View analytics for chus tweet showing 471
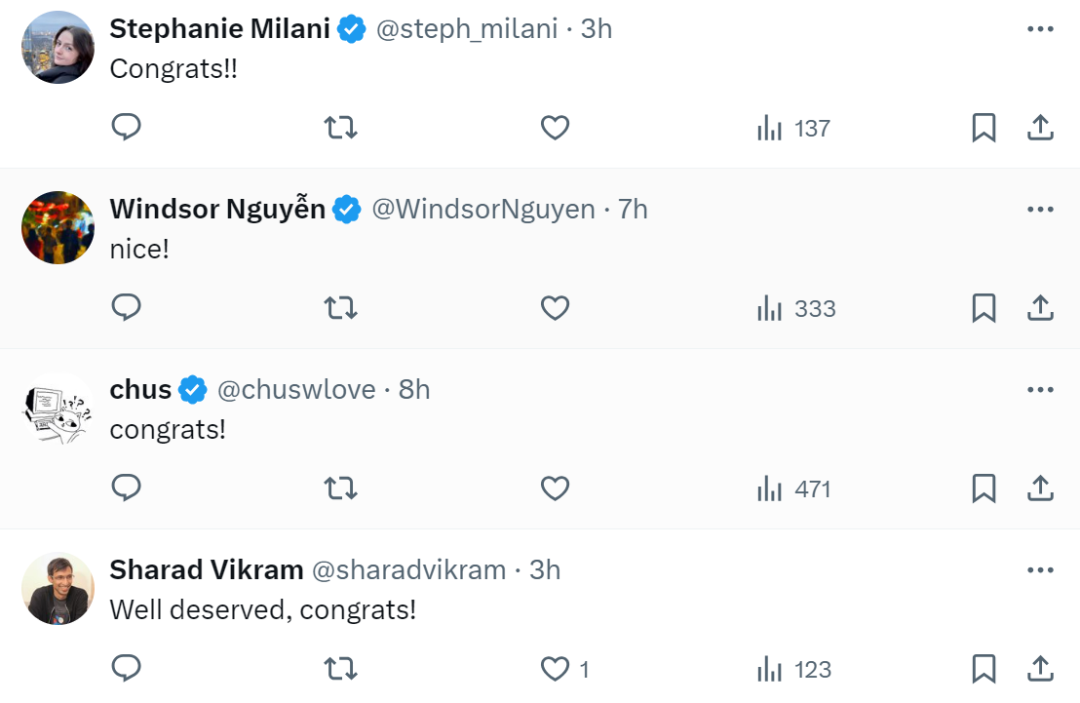1080x703 pixels. pos(794,489)
